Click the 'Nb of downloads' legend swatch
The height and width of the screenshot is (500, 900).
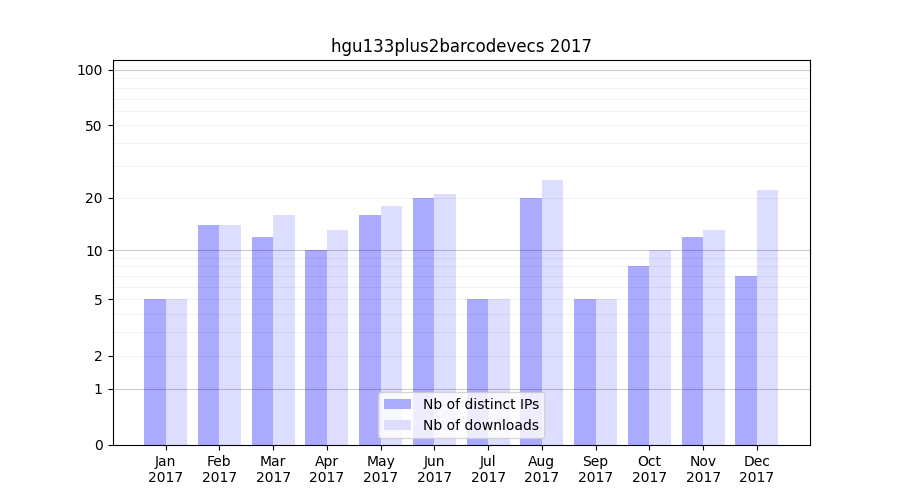pos(397,425)
